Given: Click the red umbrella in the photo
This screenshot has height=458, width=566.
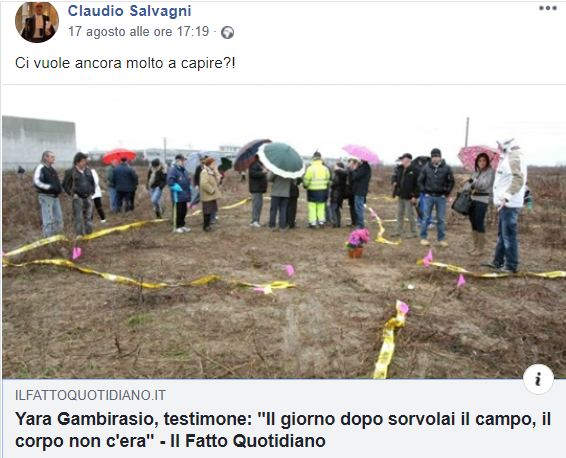Looking at the screenshot, I should (x=119, y=156).
